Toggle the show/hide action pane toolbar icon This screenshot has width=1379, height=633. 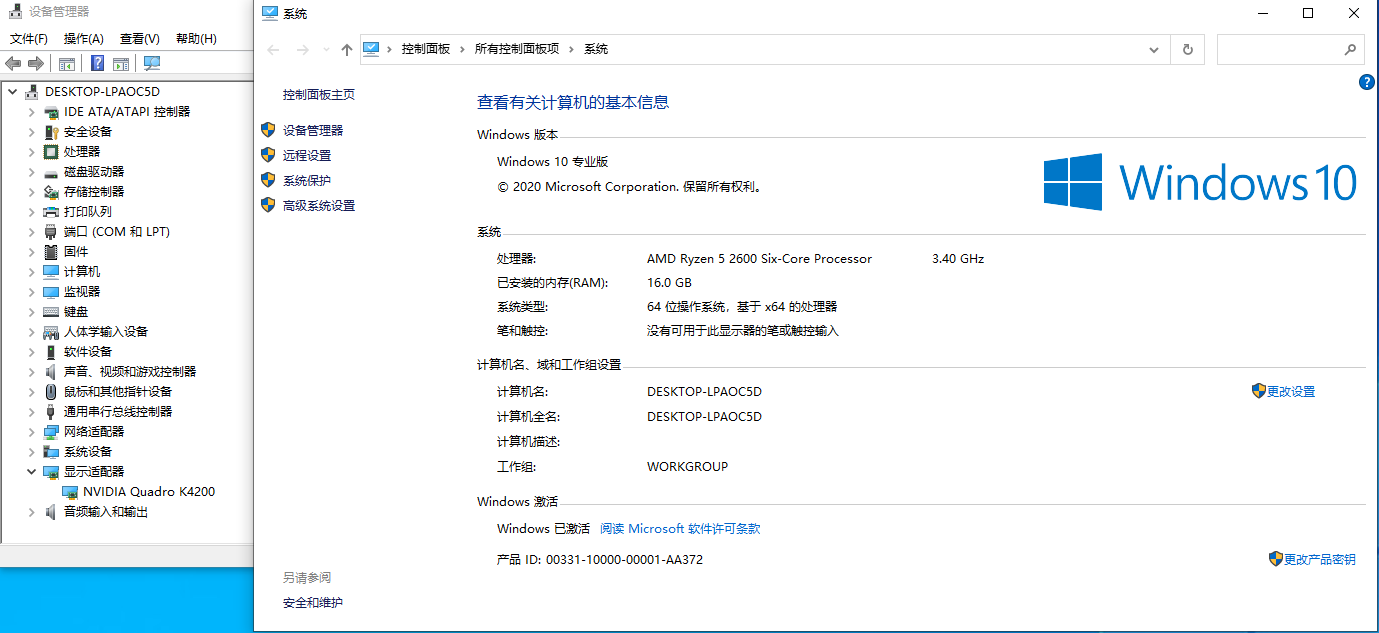coord(121,64)
